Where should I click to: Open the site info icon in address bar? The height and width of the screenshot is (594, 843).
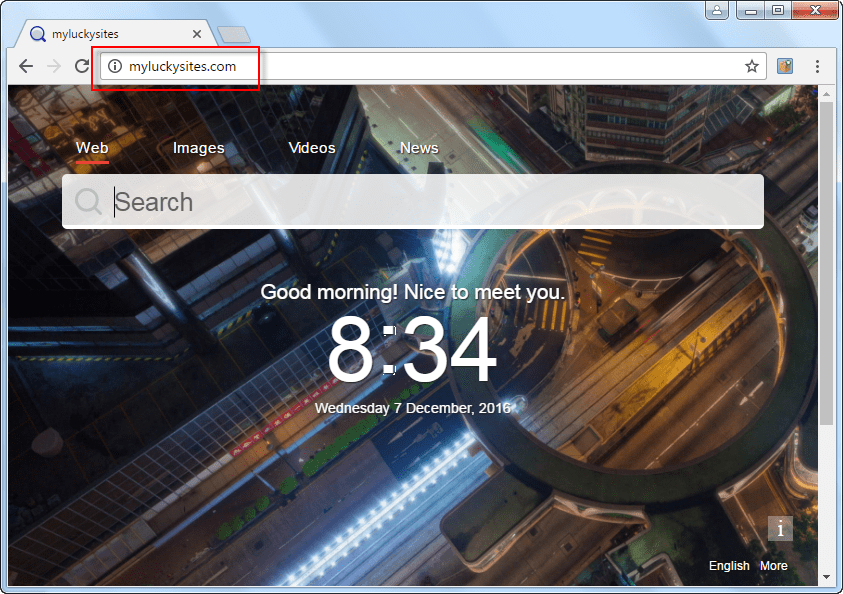tap(115, 66)
